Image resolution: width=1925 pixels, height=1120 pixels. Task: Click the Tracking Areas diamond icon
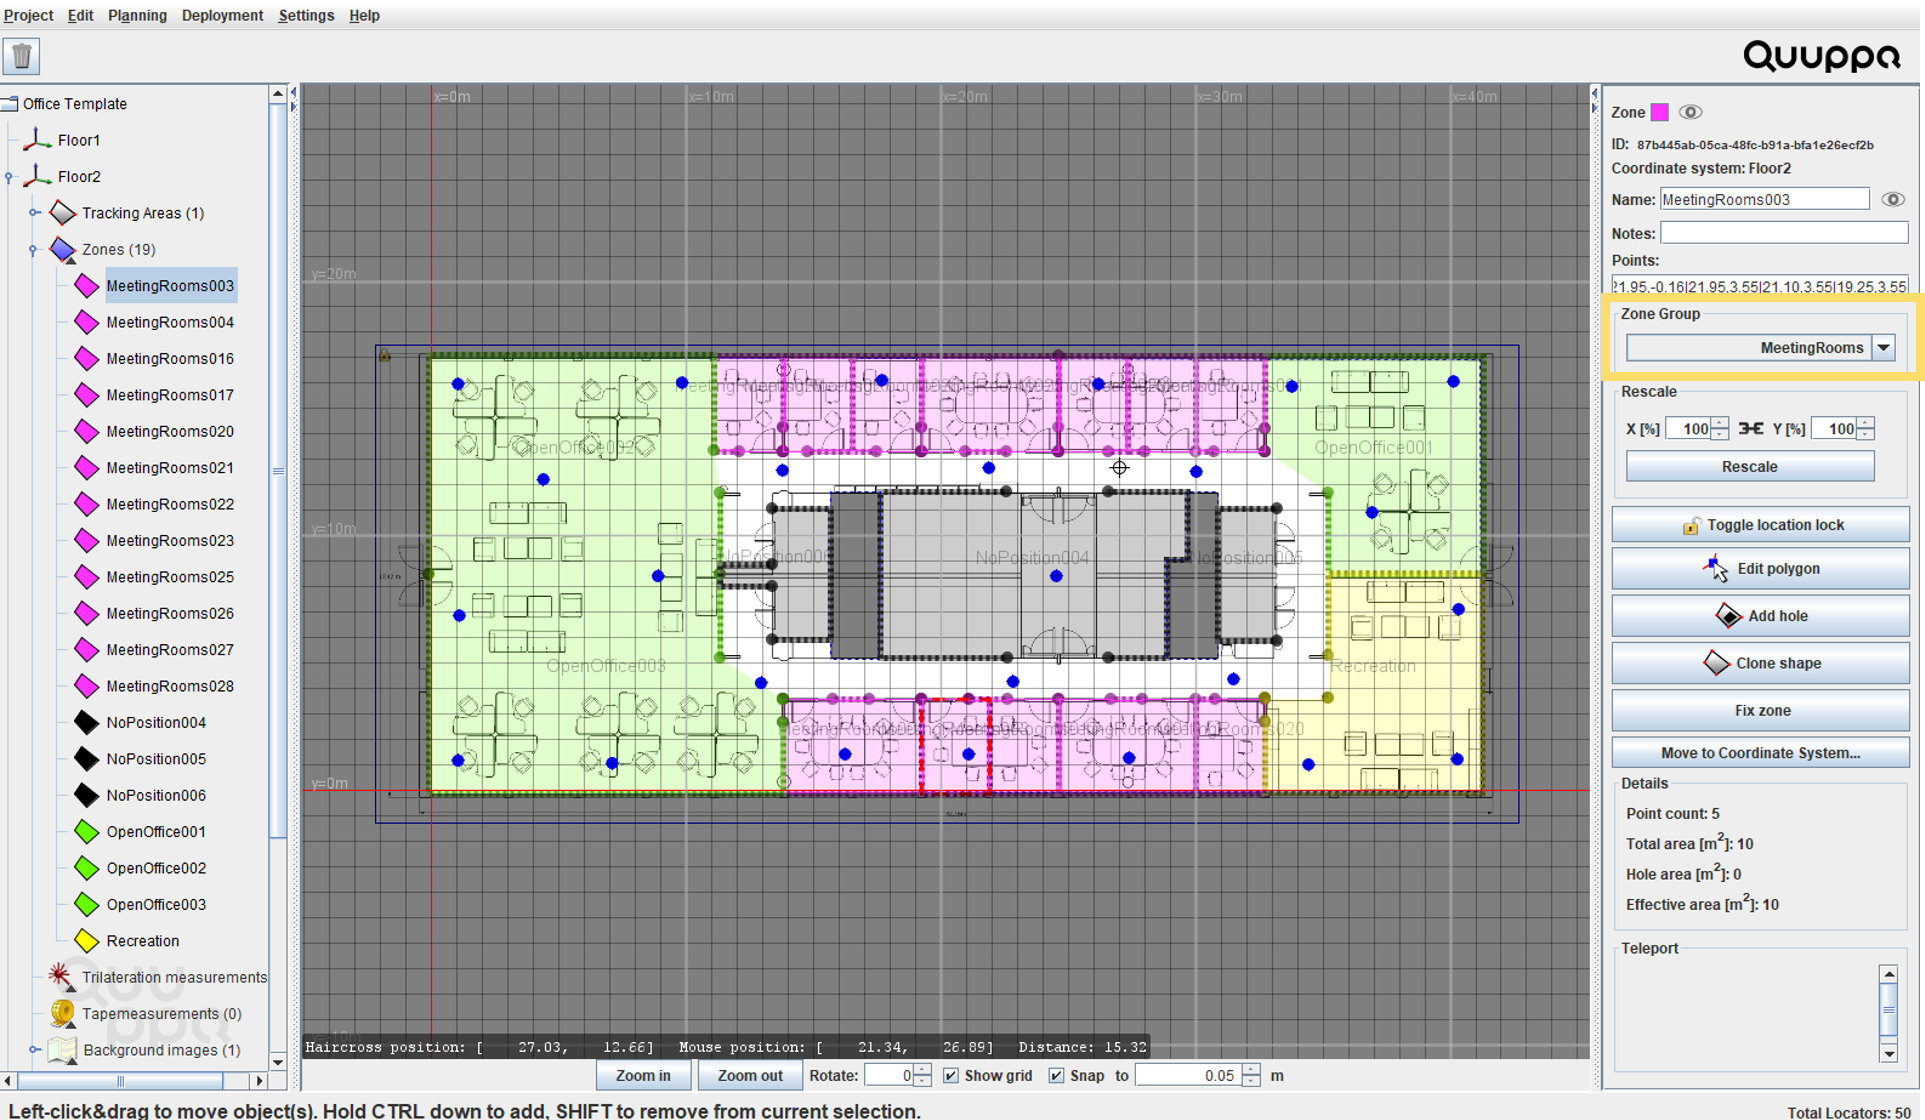pyautogui.click(x=62, y=213)
